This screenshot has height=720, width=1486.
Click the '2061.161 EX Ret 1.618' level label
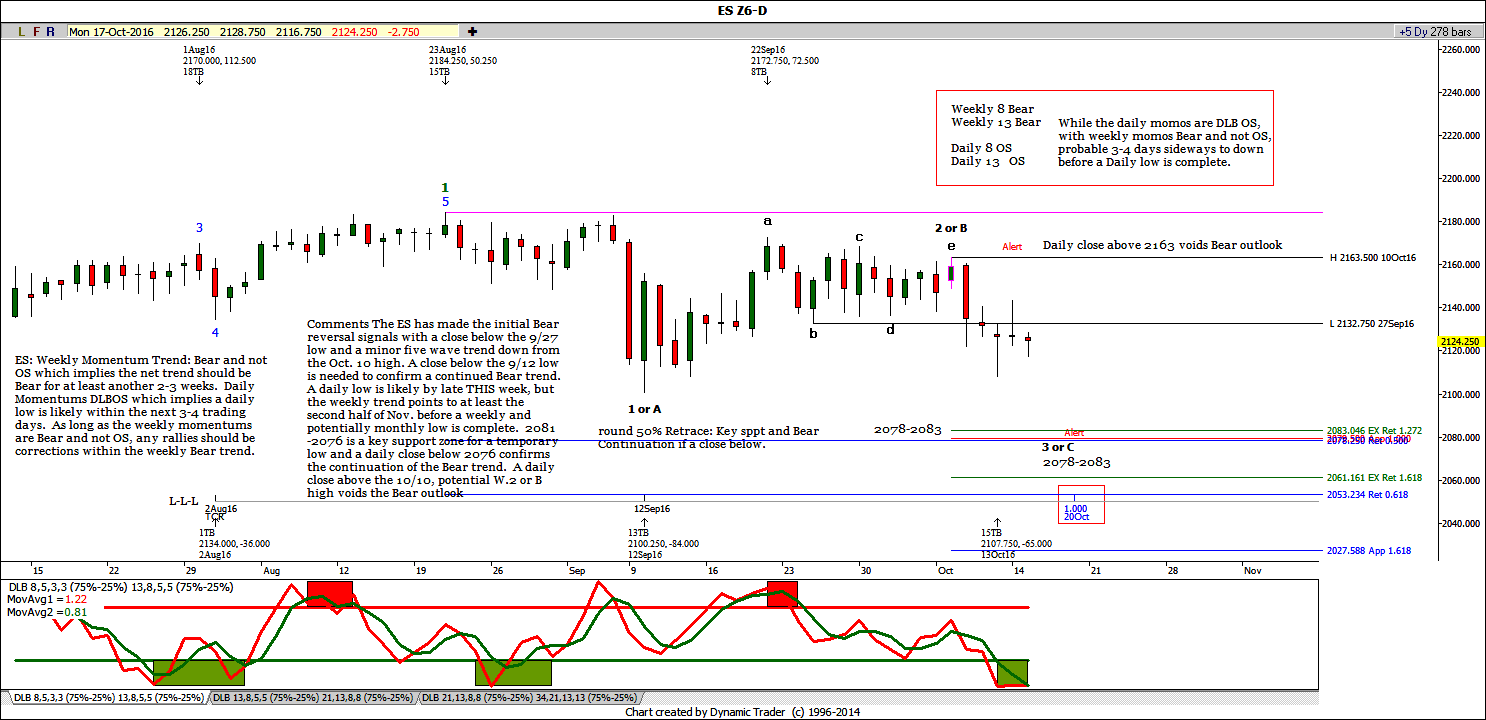coord(1375,478)
